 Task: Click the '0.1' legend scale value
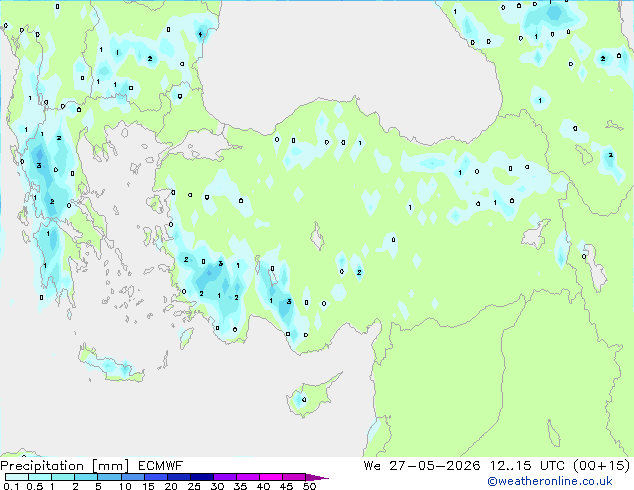(11, 486)
